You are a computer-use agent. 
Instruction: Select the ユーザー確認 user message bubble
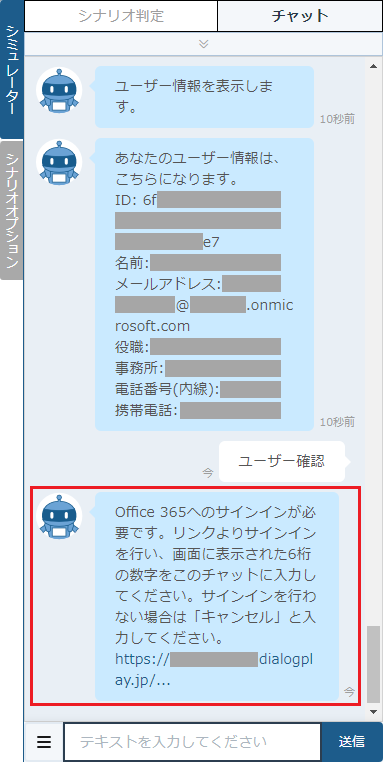coord(281,461)
